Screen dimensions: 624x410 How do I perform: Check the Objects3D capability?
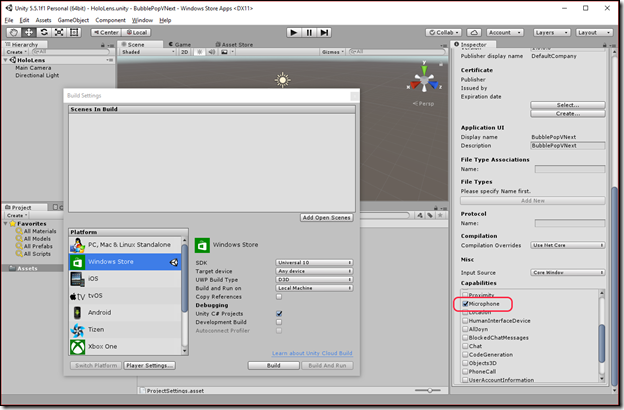tap(465, 363)
